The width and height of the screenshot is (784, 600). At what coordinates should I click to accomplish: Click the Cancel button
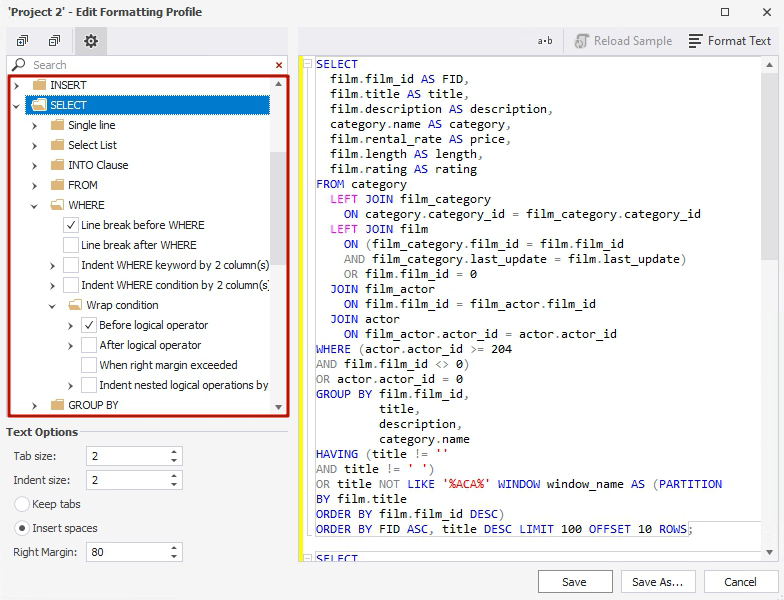pos(740,582)
